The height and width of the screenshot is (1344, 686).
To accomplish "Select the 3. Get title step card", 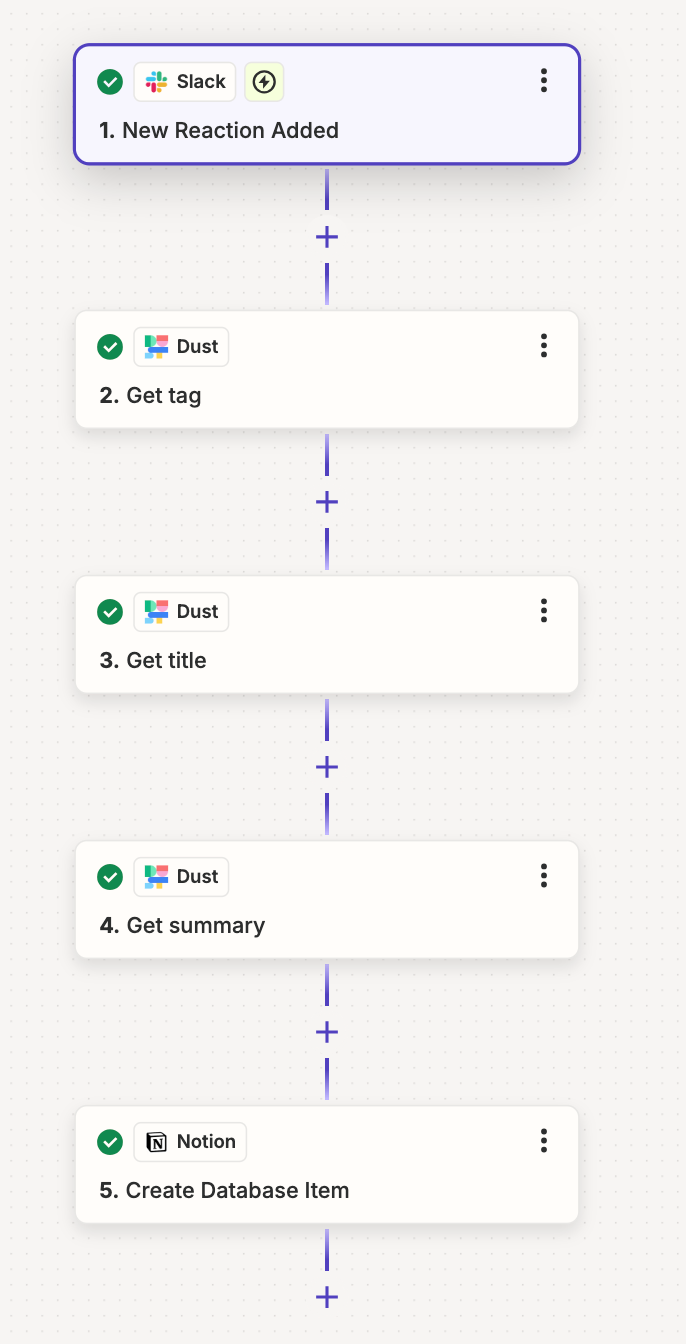I will click(327, 635).
